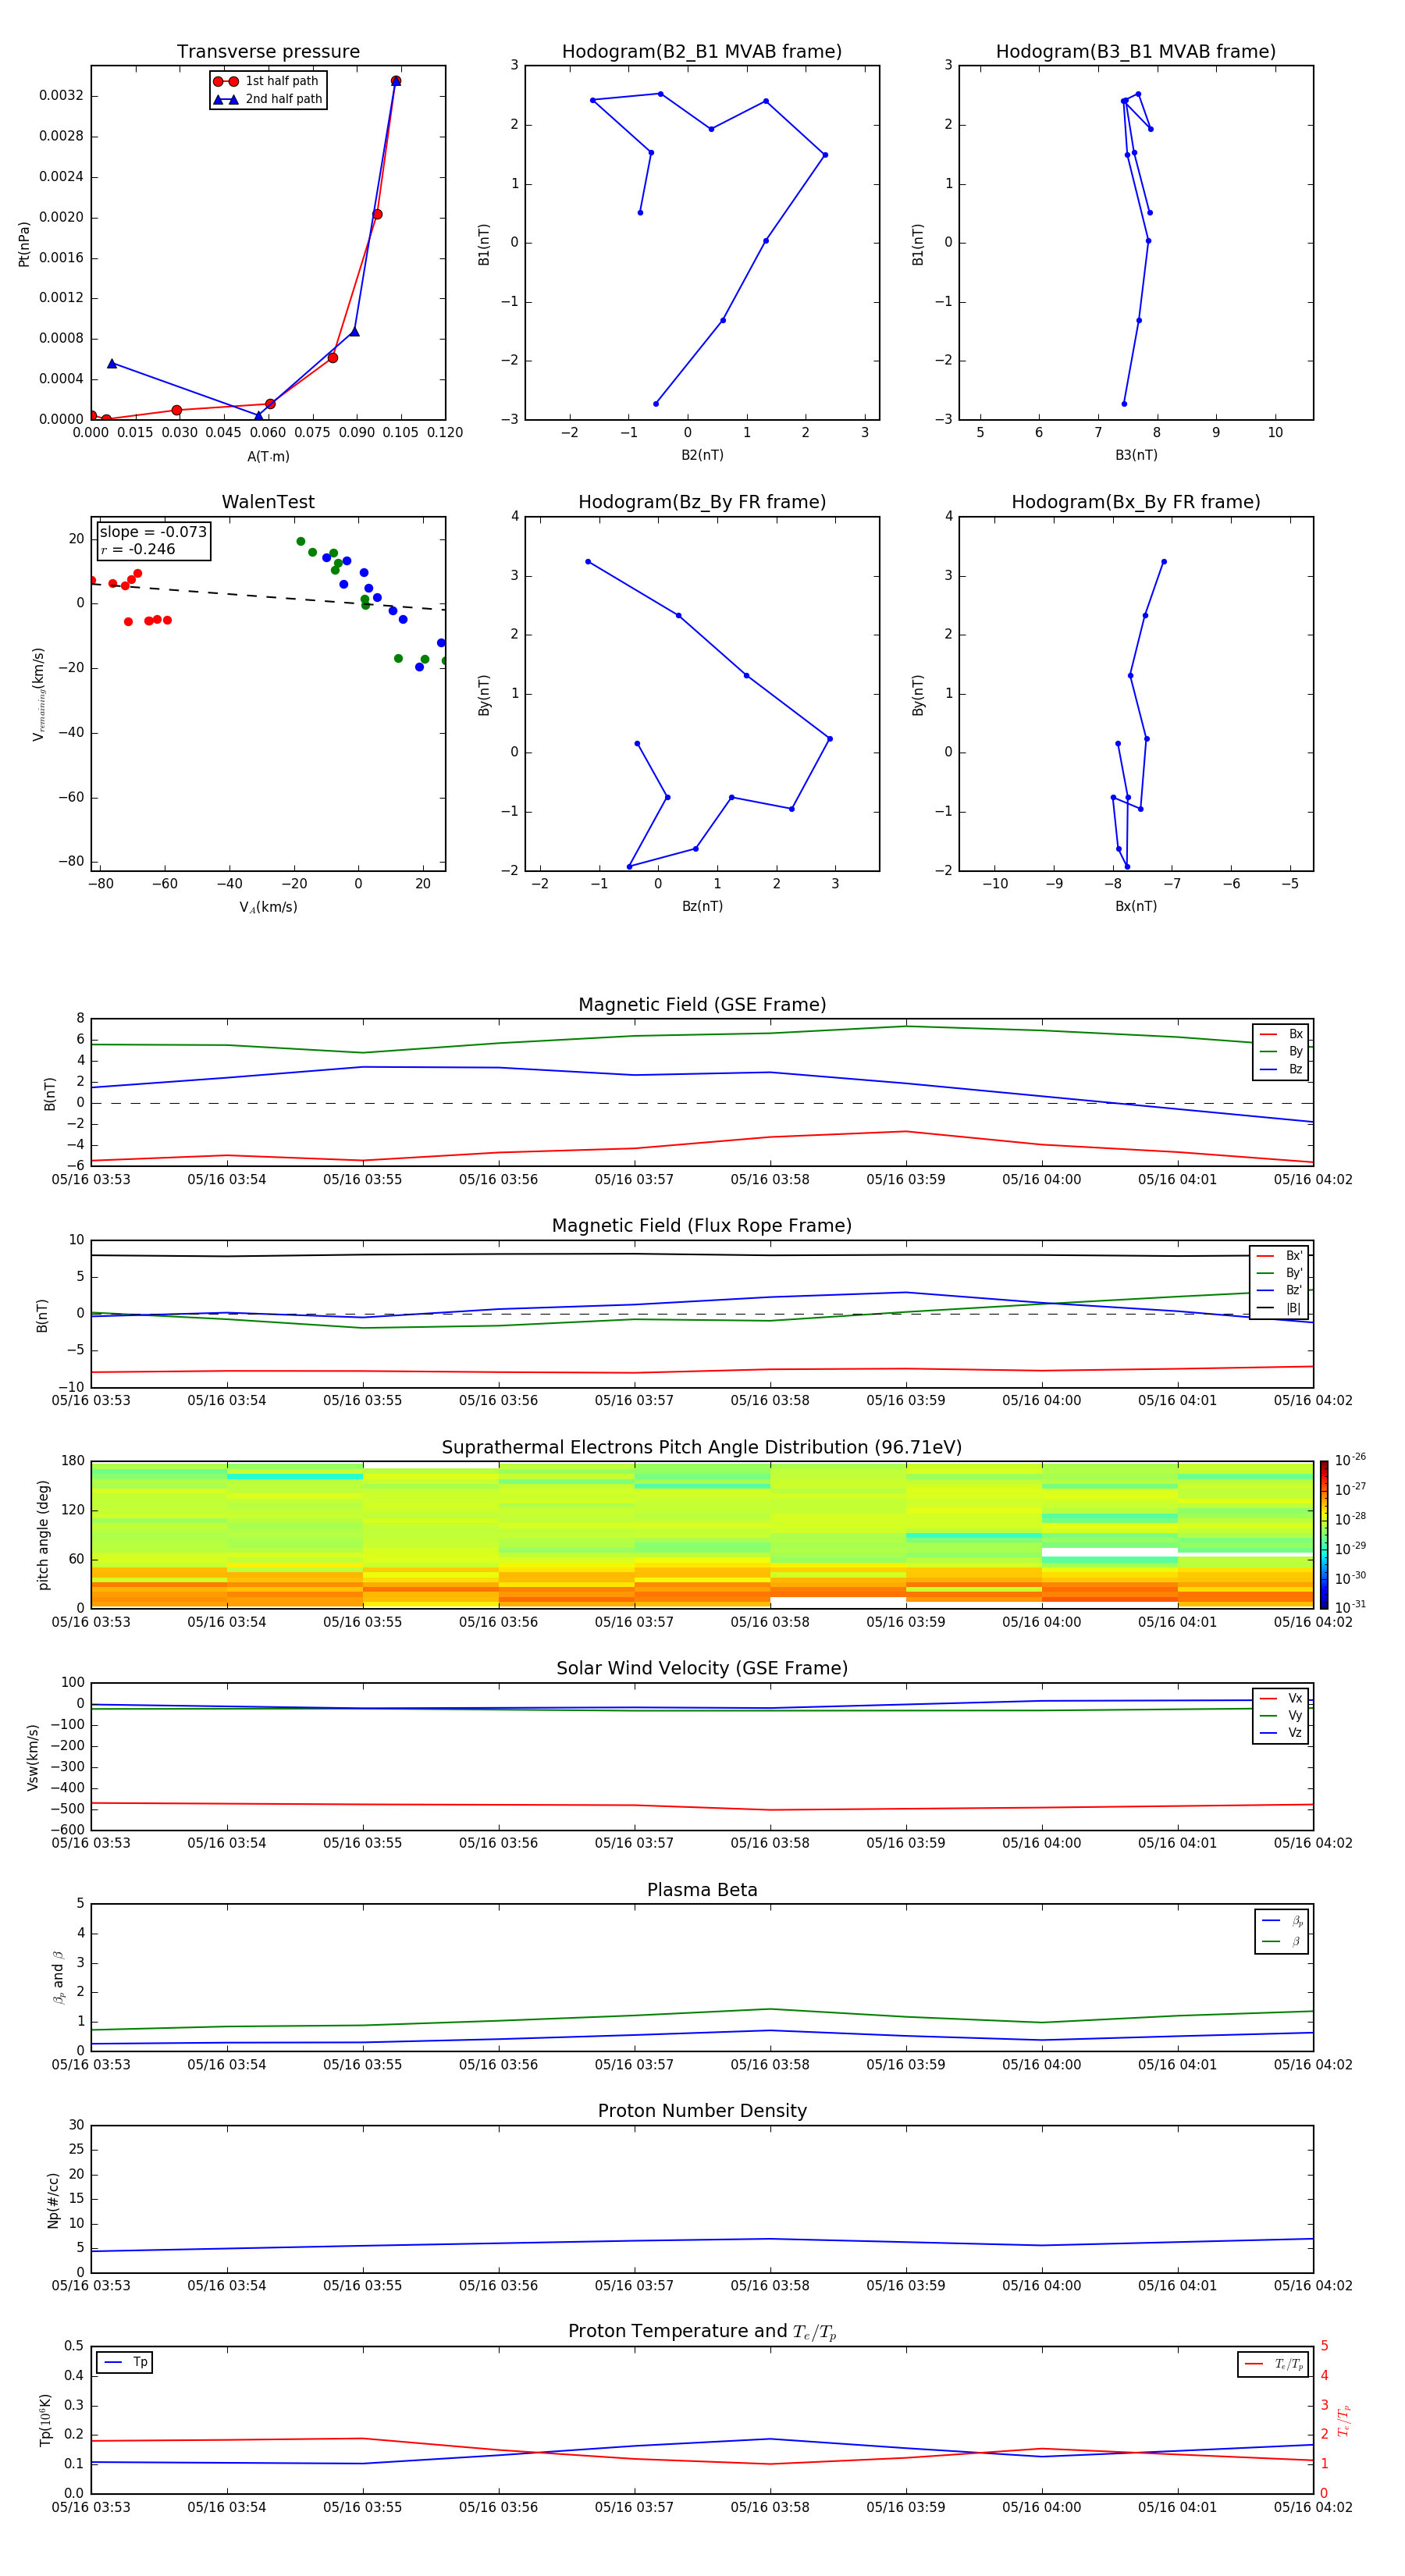
Task: Click the colorbar tick label 10^-26
Action: click(1350, 1460)
